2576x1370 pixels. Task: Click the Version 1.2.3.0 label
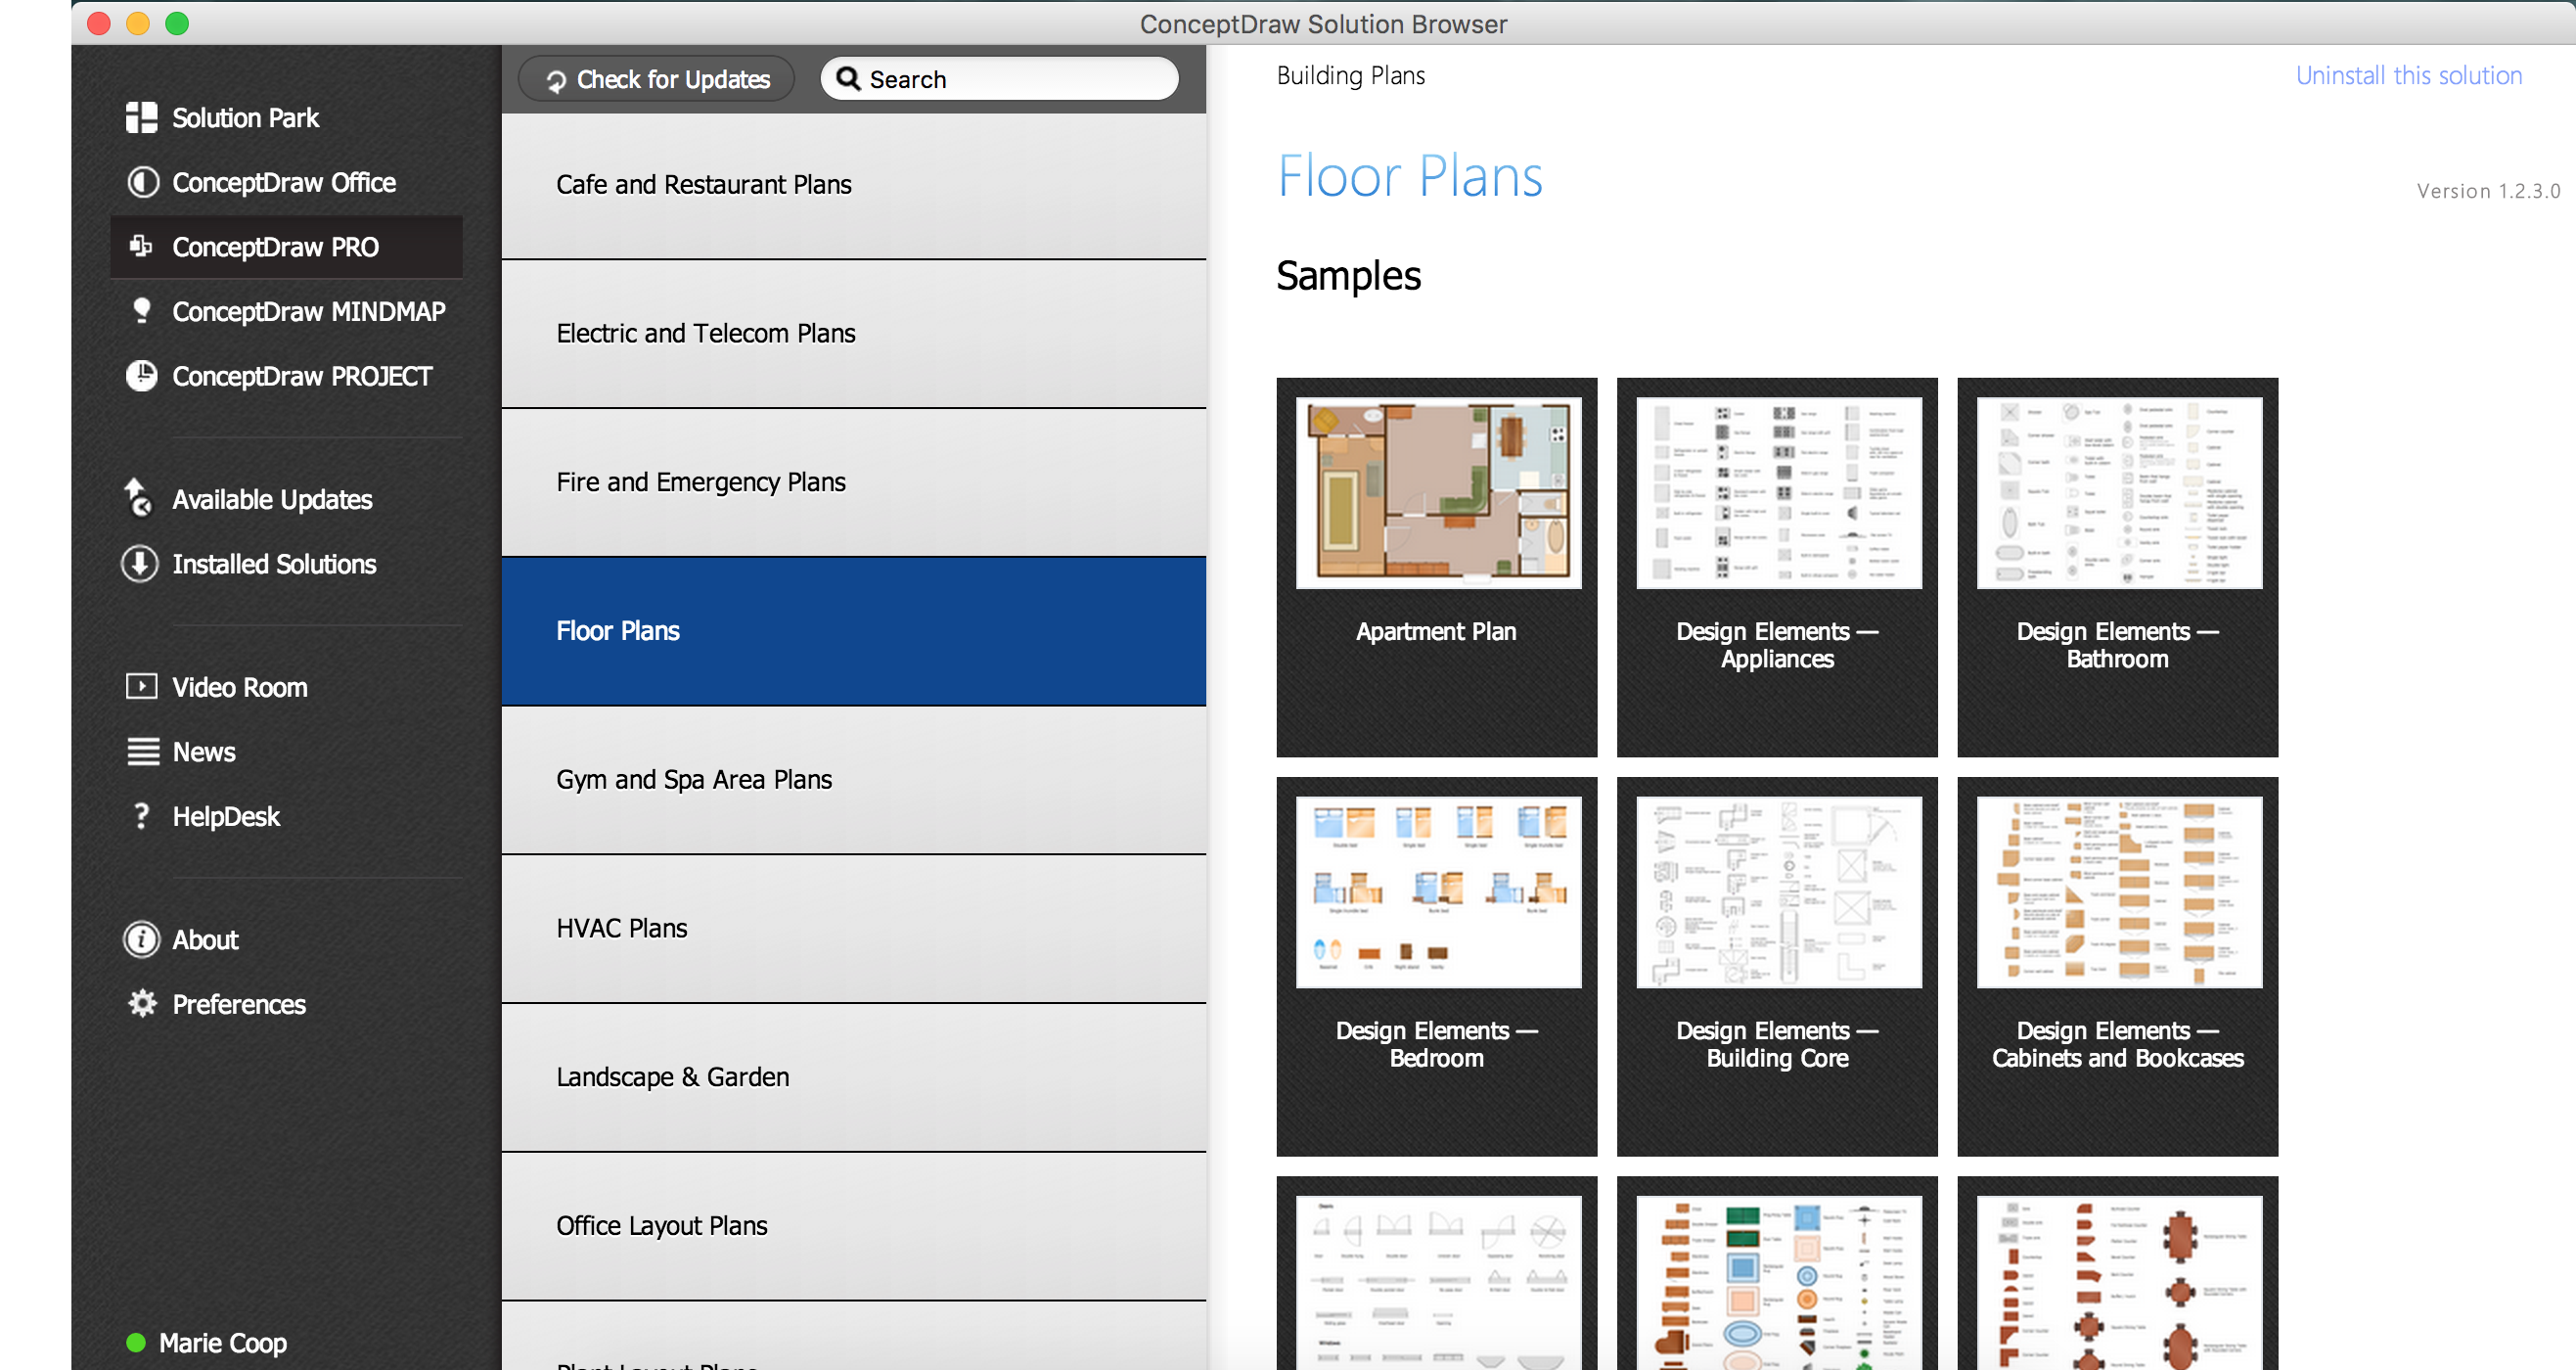coord(2487,191)
